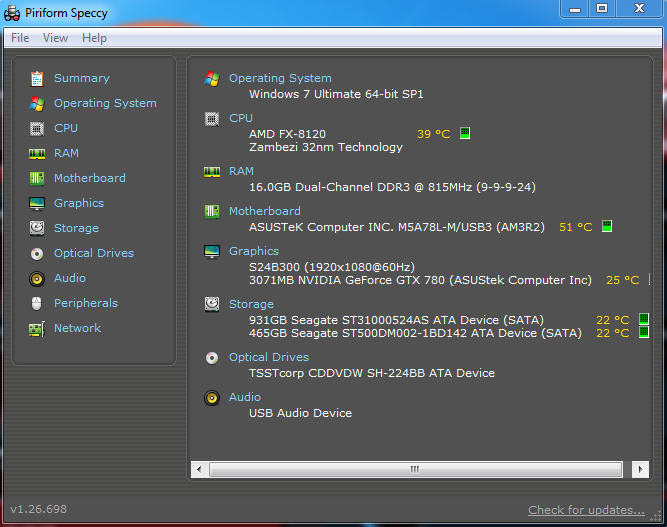
Task: Click the v1.26.698 version label
Action: pos(38,509)
